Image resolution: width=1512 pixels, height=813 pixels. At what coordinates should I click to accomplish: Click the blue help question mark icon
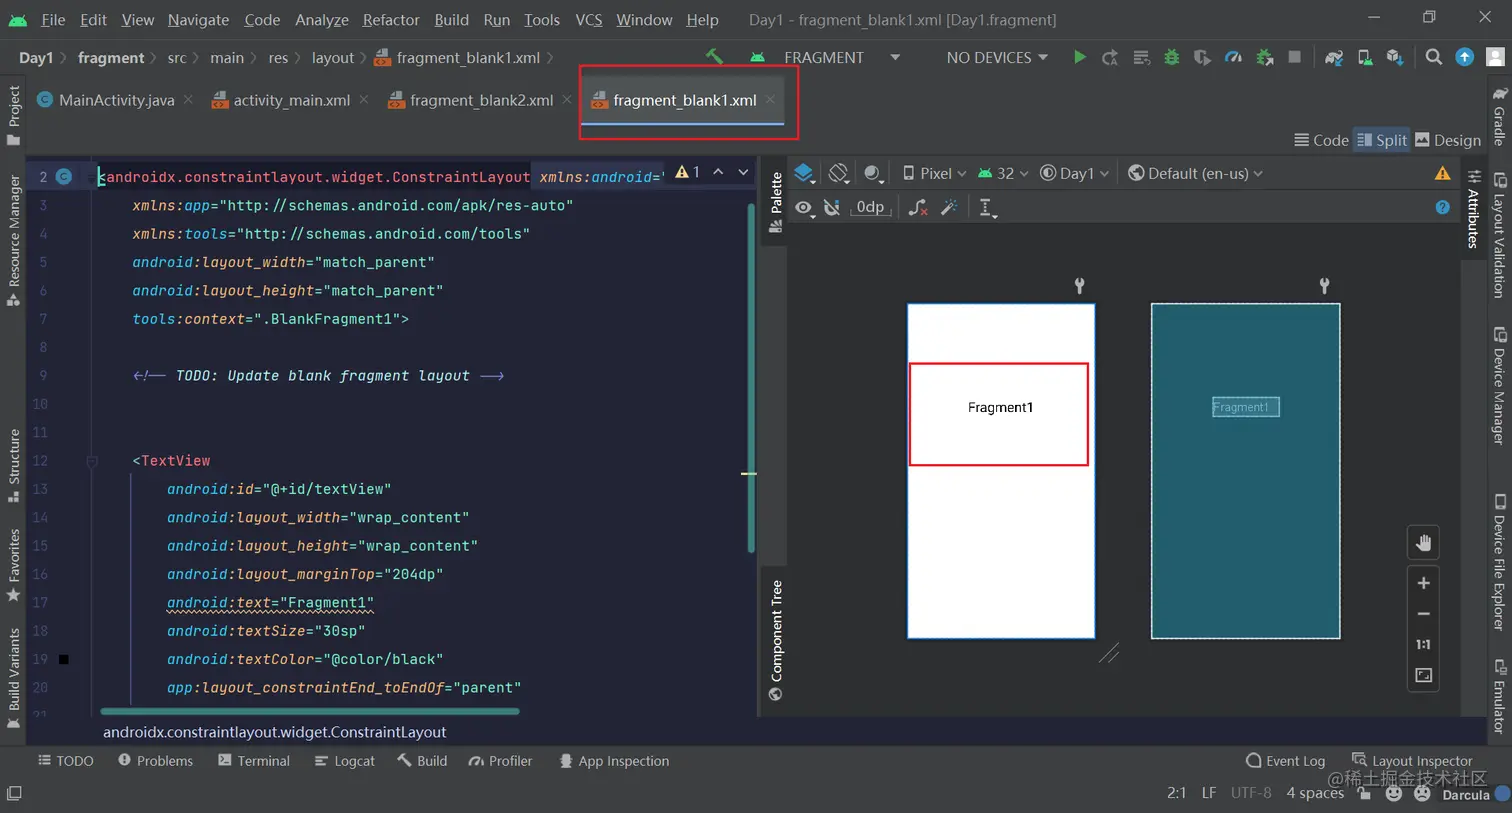point(1442,207)
